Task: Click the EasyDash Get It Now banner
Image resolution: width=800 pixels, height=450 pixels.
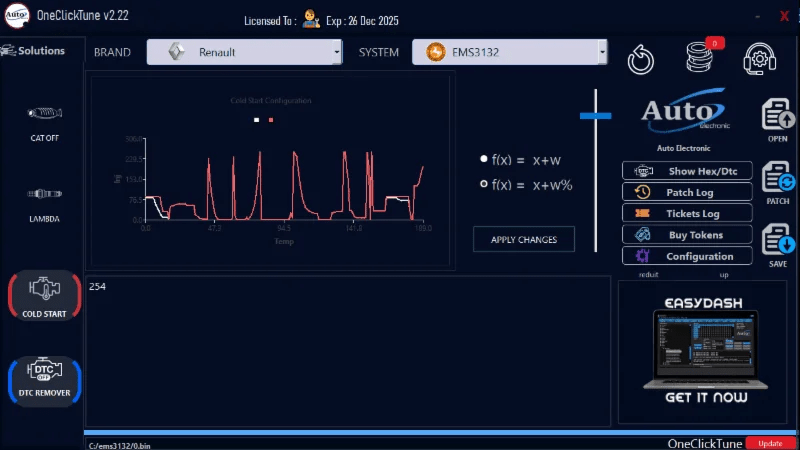Action: [x=703, y=351]
